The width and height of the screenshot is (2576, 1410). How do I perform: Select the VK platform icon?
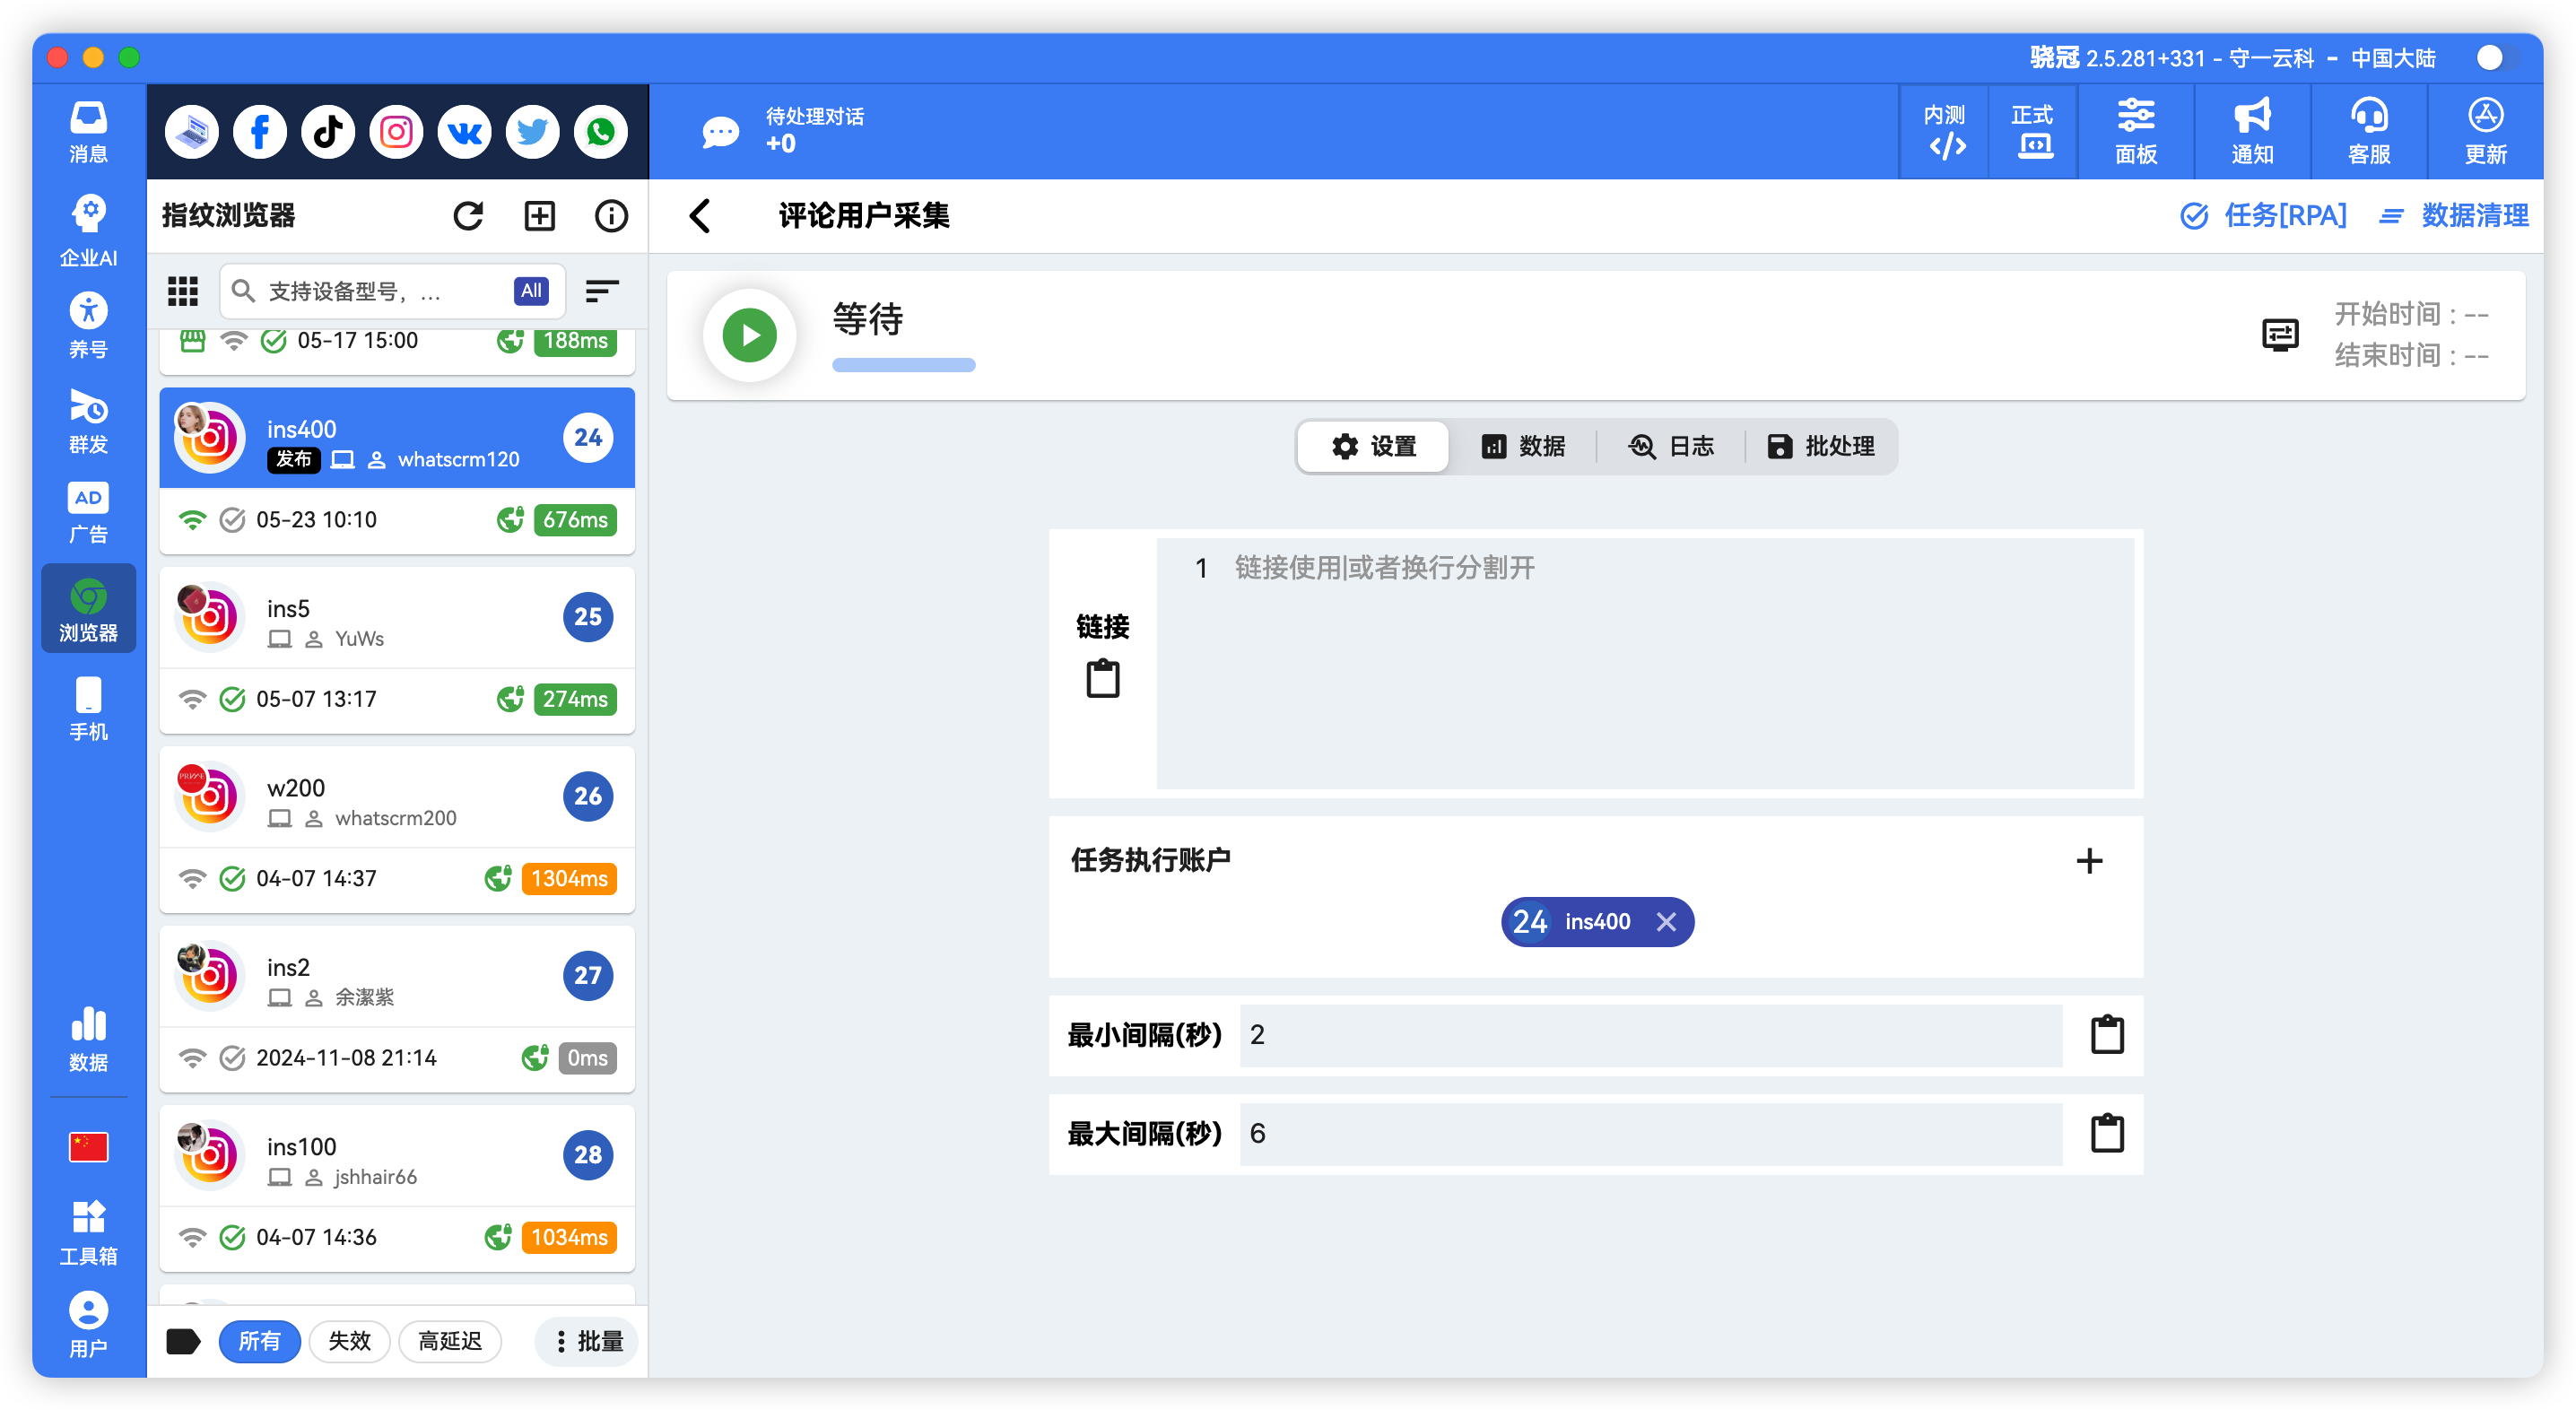pos(464,132)
